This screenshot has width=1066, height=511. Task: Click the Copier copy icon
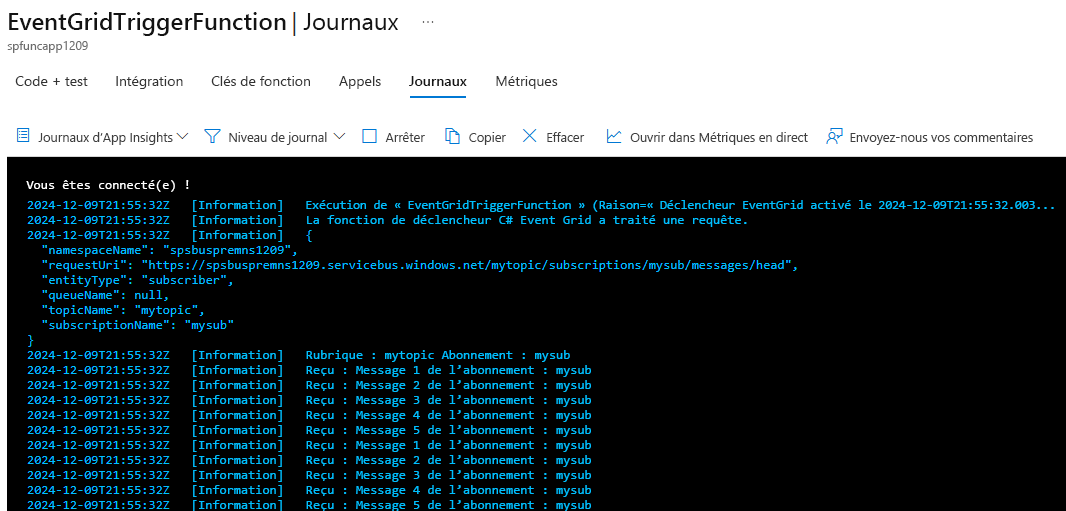point(453,137)
